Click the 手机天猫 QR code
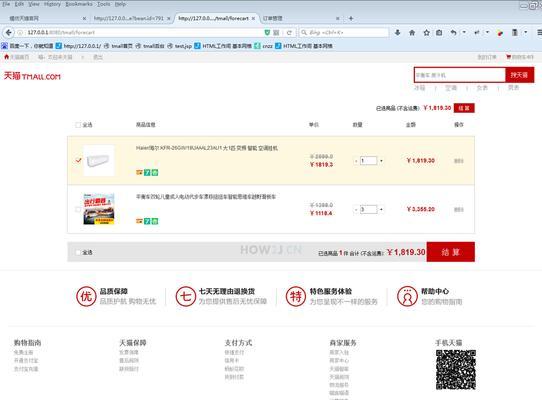542x400 pixels. point(456,370)
